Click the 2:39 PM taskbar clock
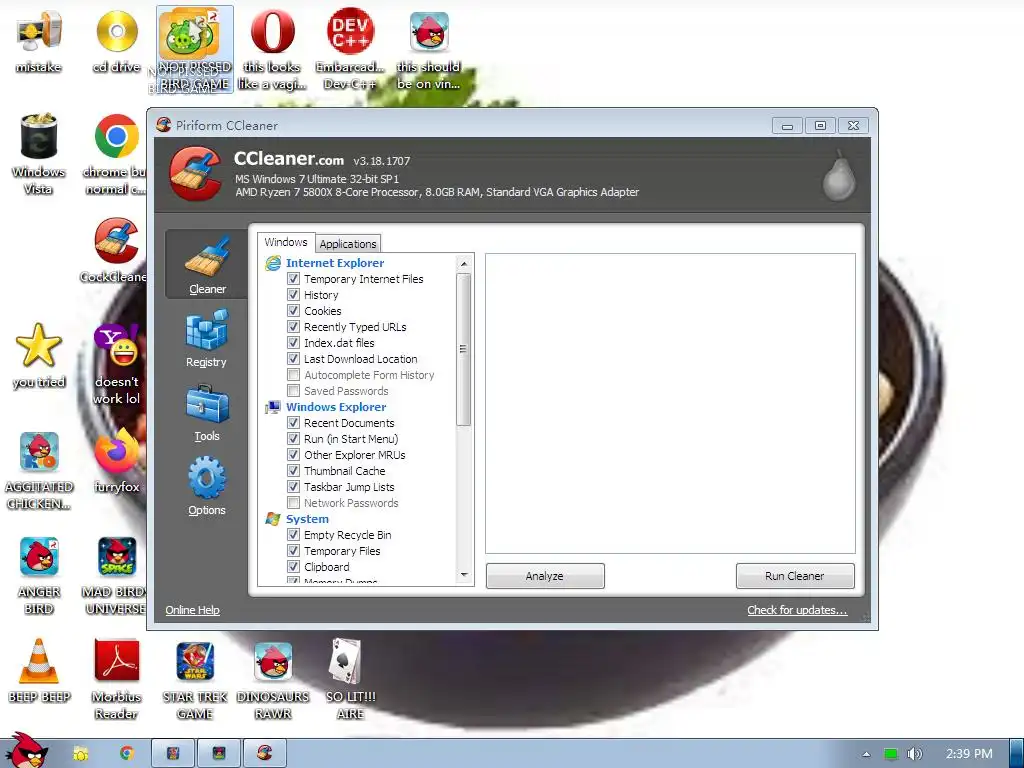 [x=969, y=754]
